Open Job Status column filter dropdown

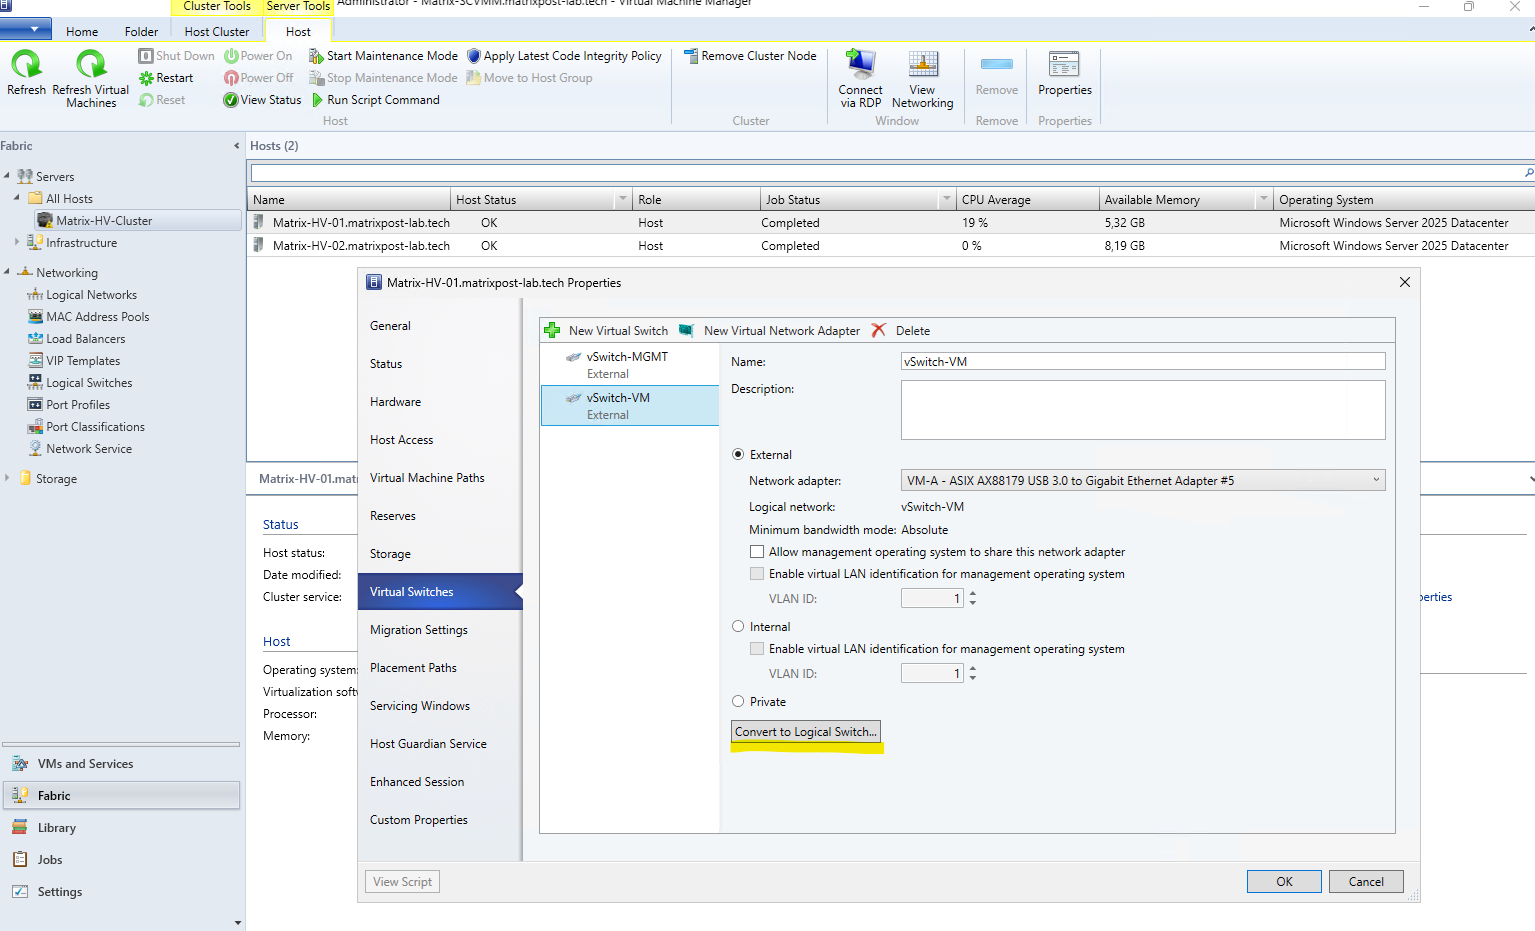947,199
